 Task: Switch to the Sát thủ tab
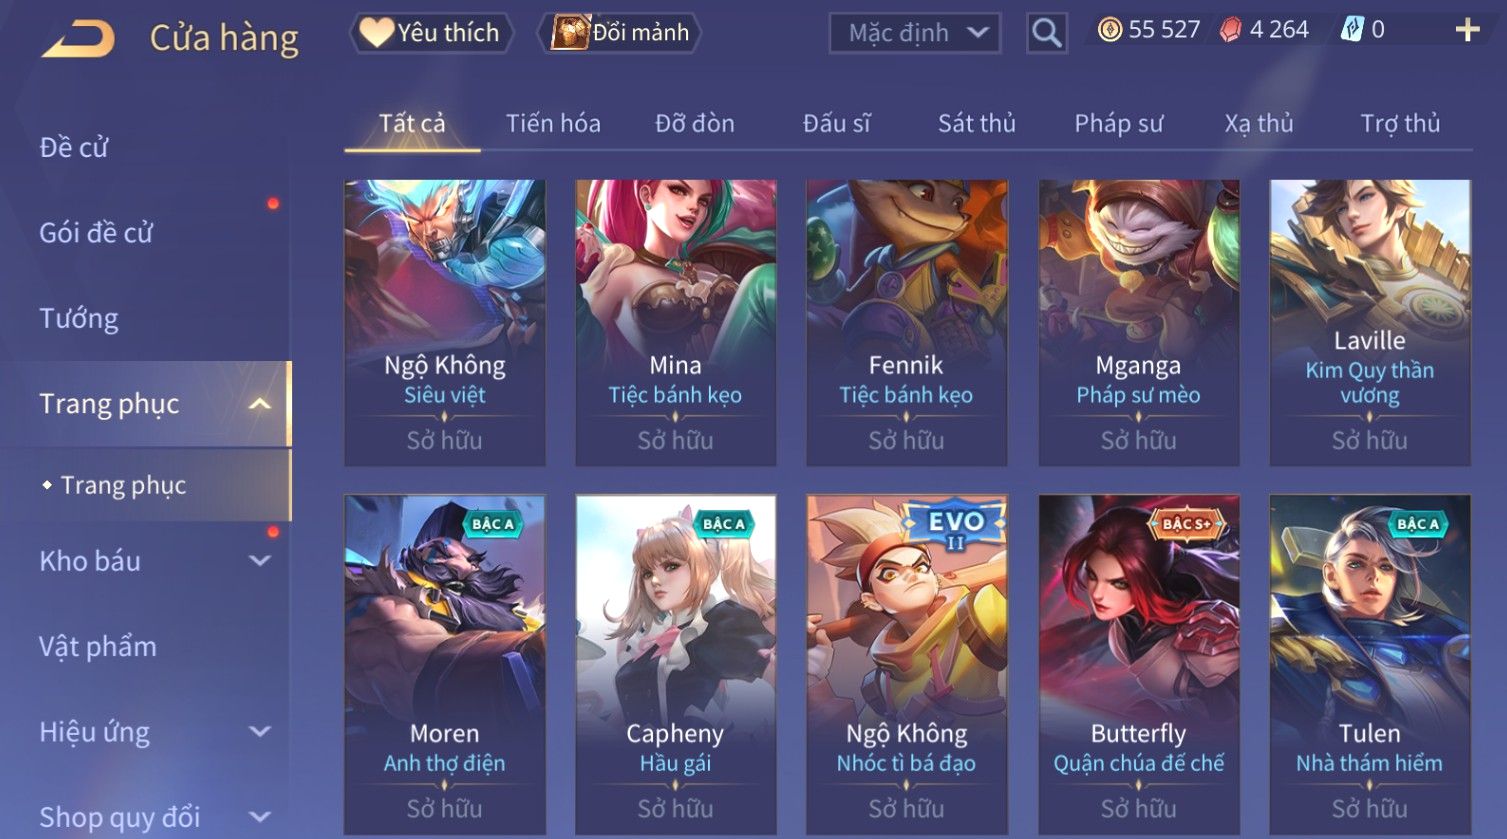click(x=976, y=124)
